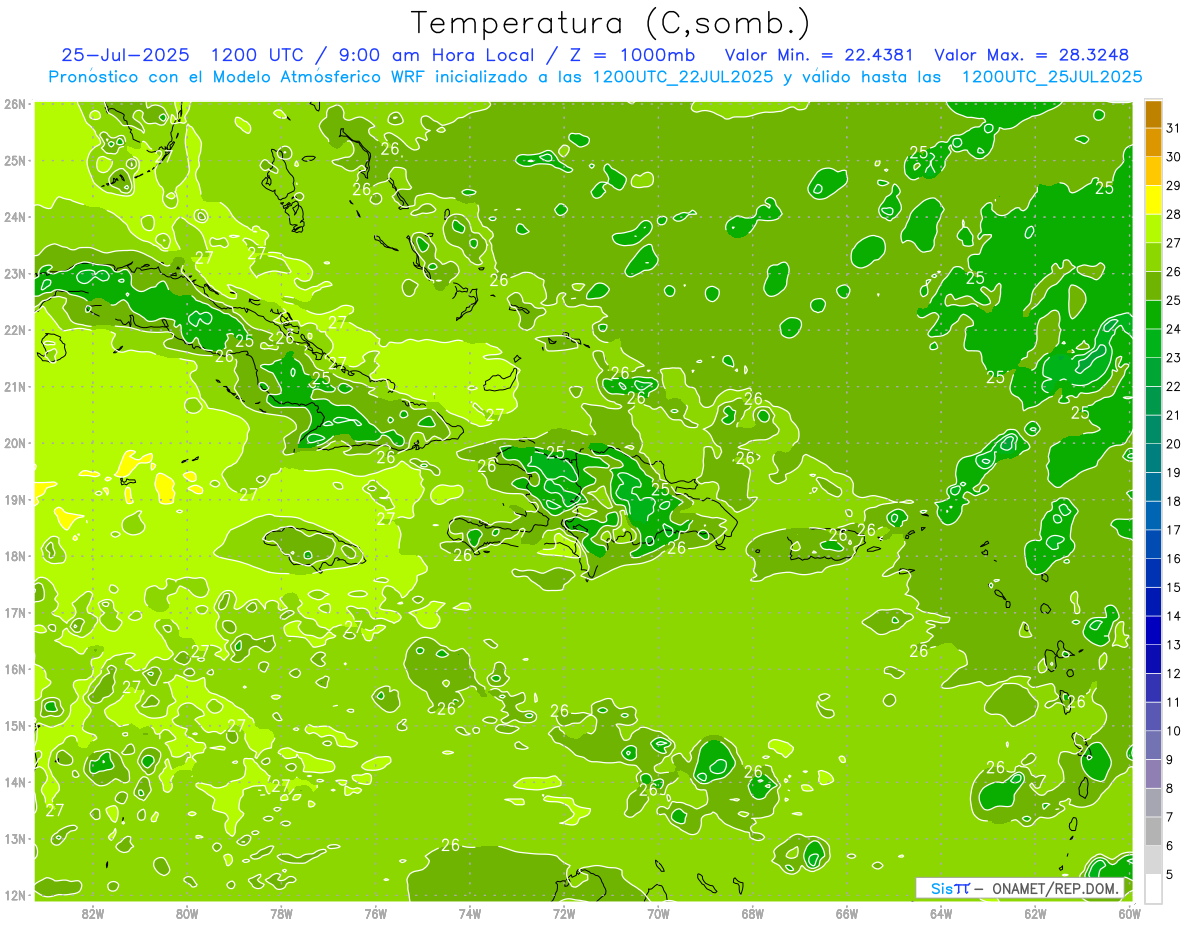Click the '14N' latitude axis label
This screenshot has width=1200, height=927.
tap(15, 782)
